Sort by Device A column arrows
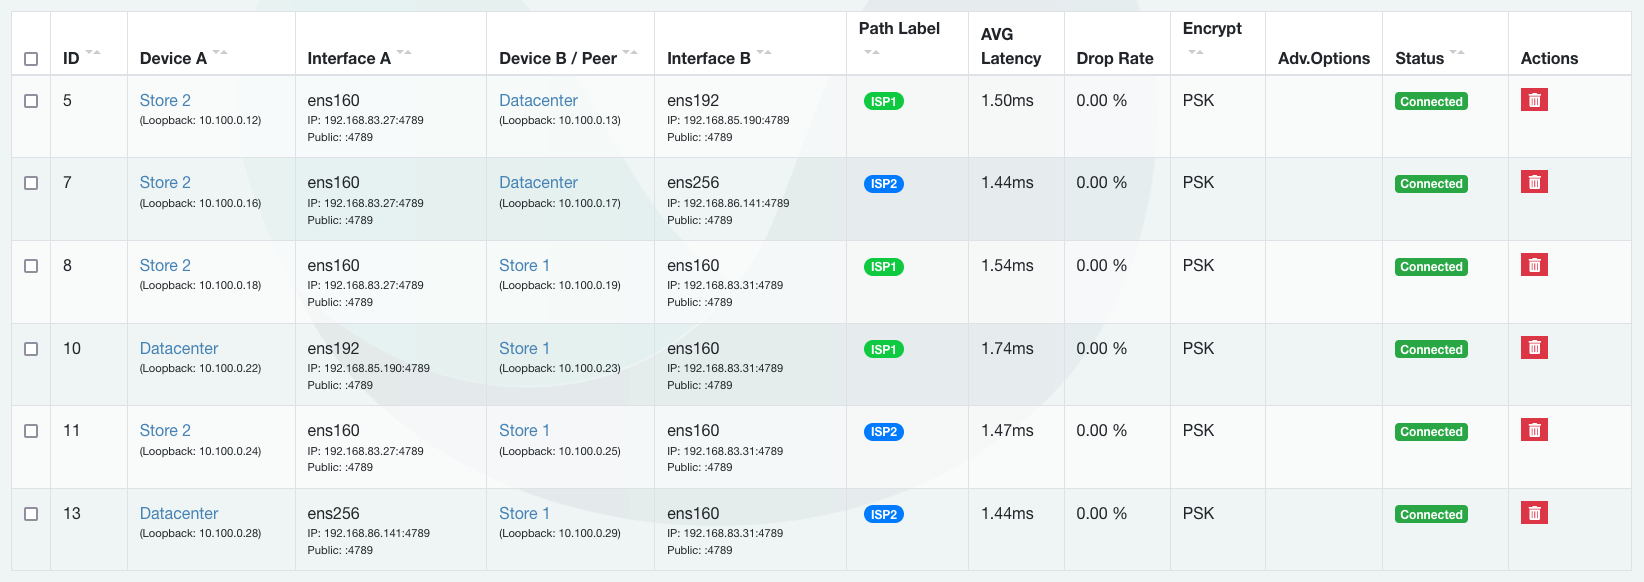The image size is (1644, 582). [220, 52]
